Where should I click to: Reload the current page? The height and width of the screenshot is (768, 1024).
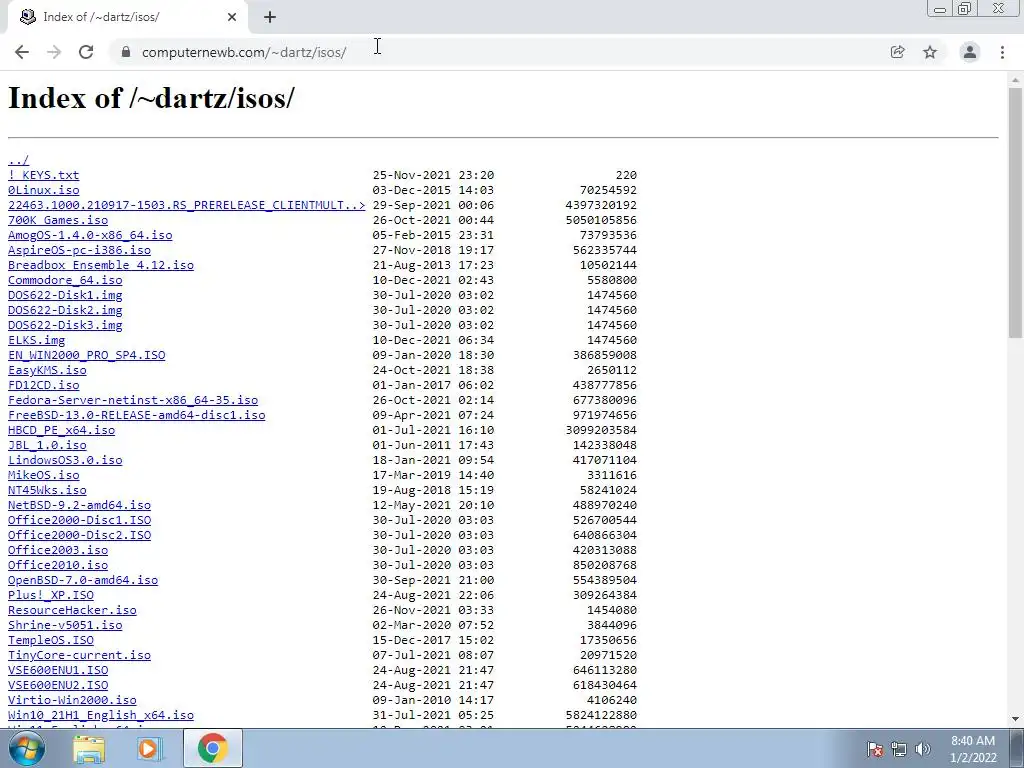click(x=86, y=52)
